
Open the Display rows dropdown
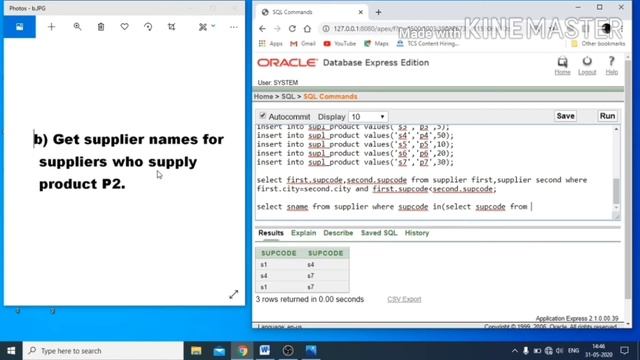click(368, 117)
